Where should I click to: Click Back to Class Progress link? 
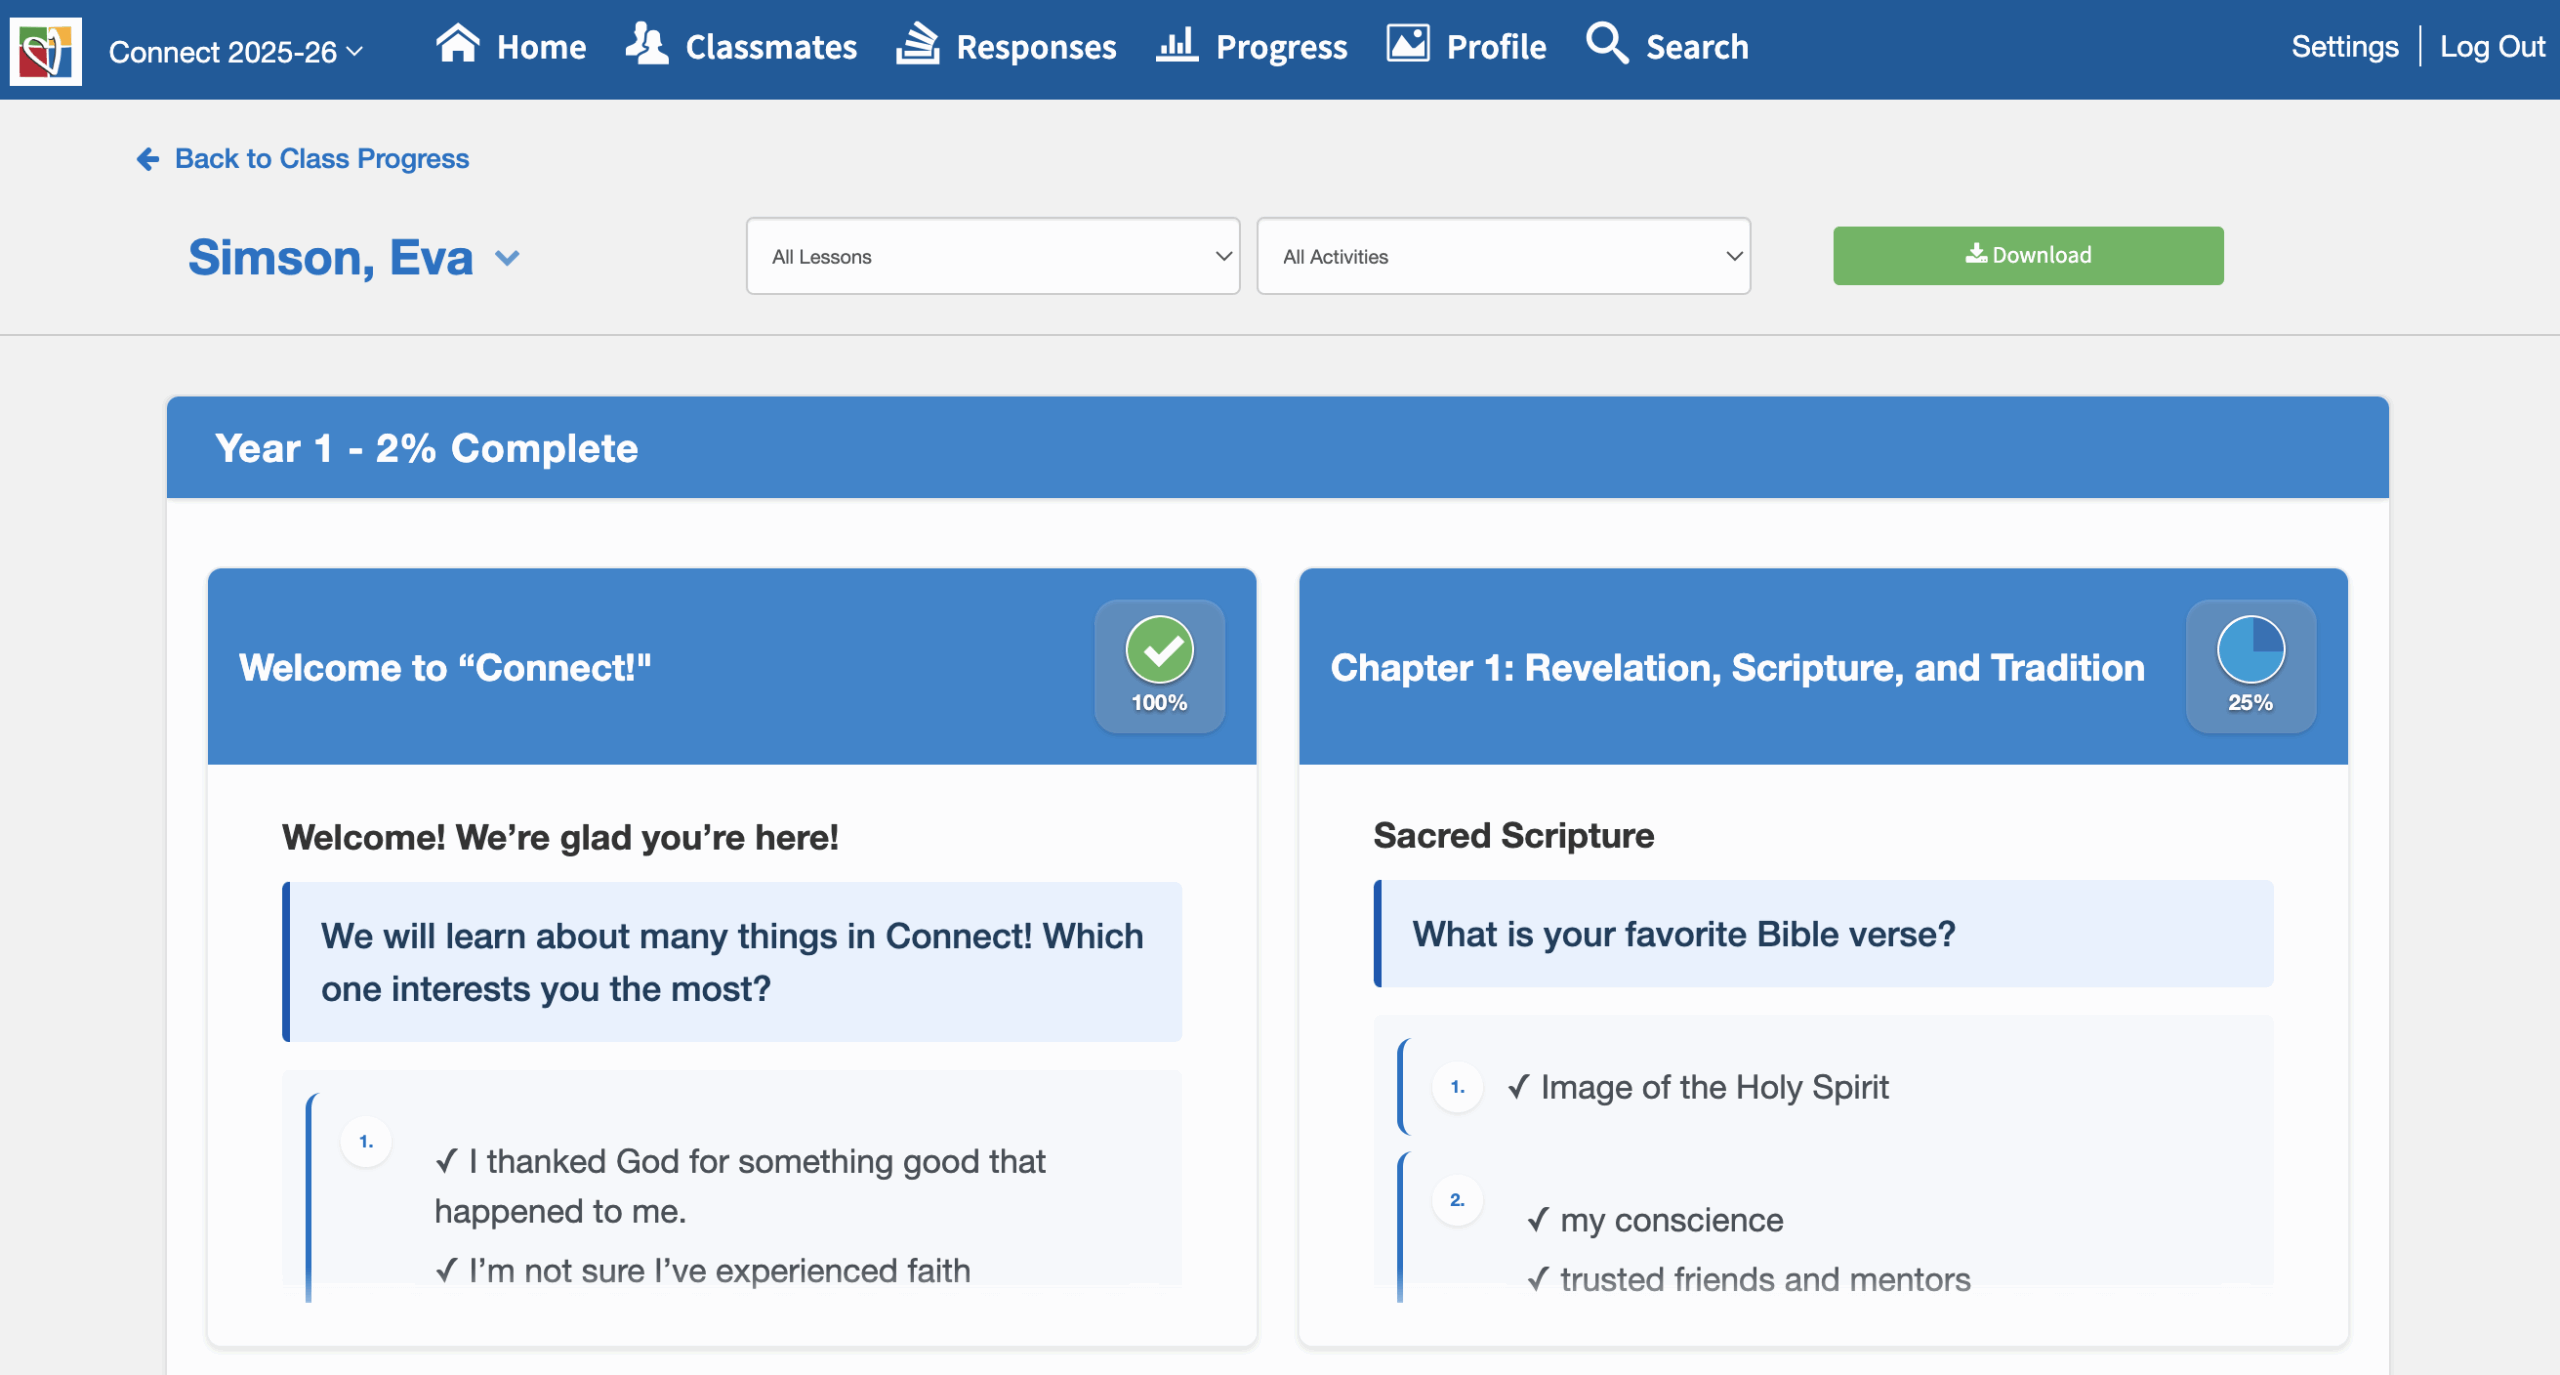pos(321,159)
